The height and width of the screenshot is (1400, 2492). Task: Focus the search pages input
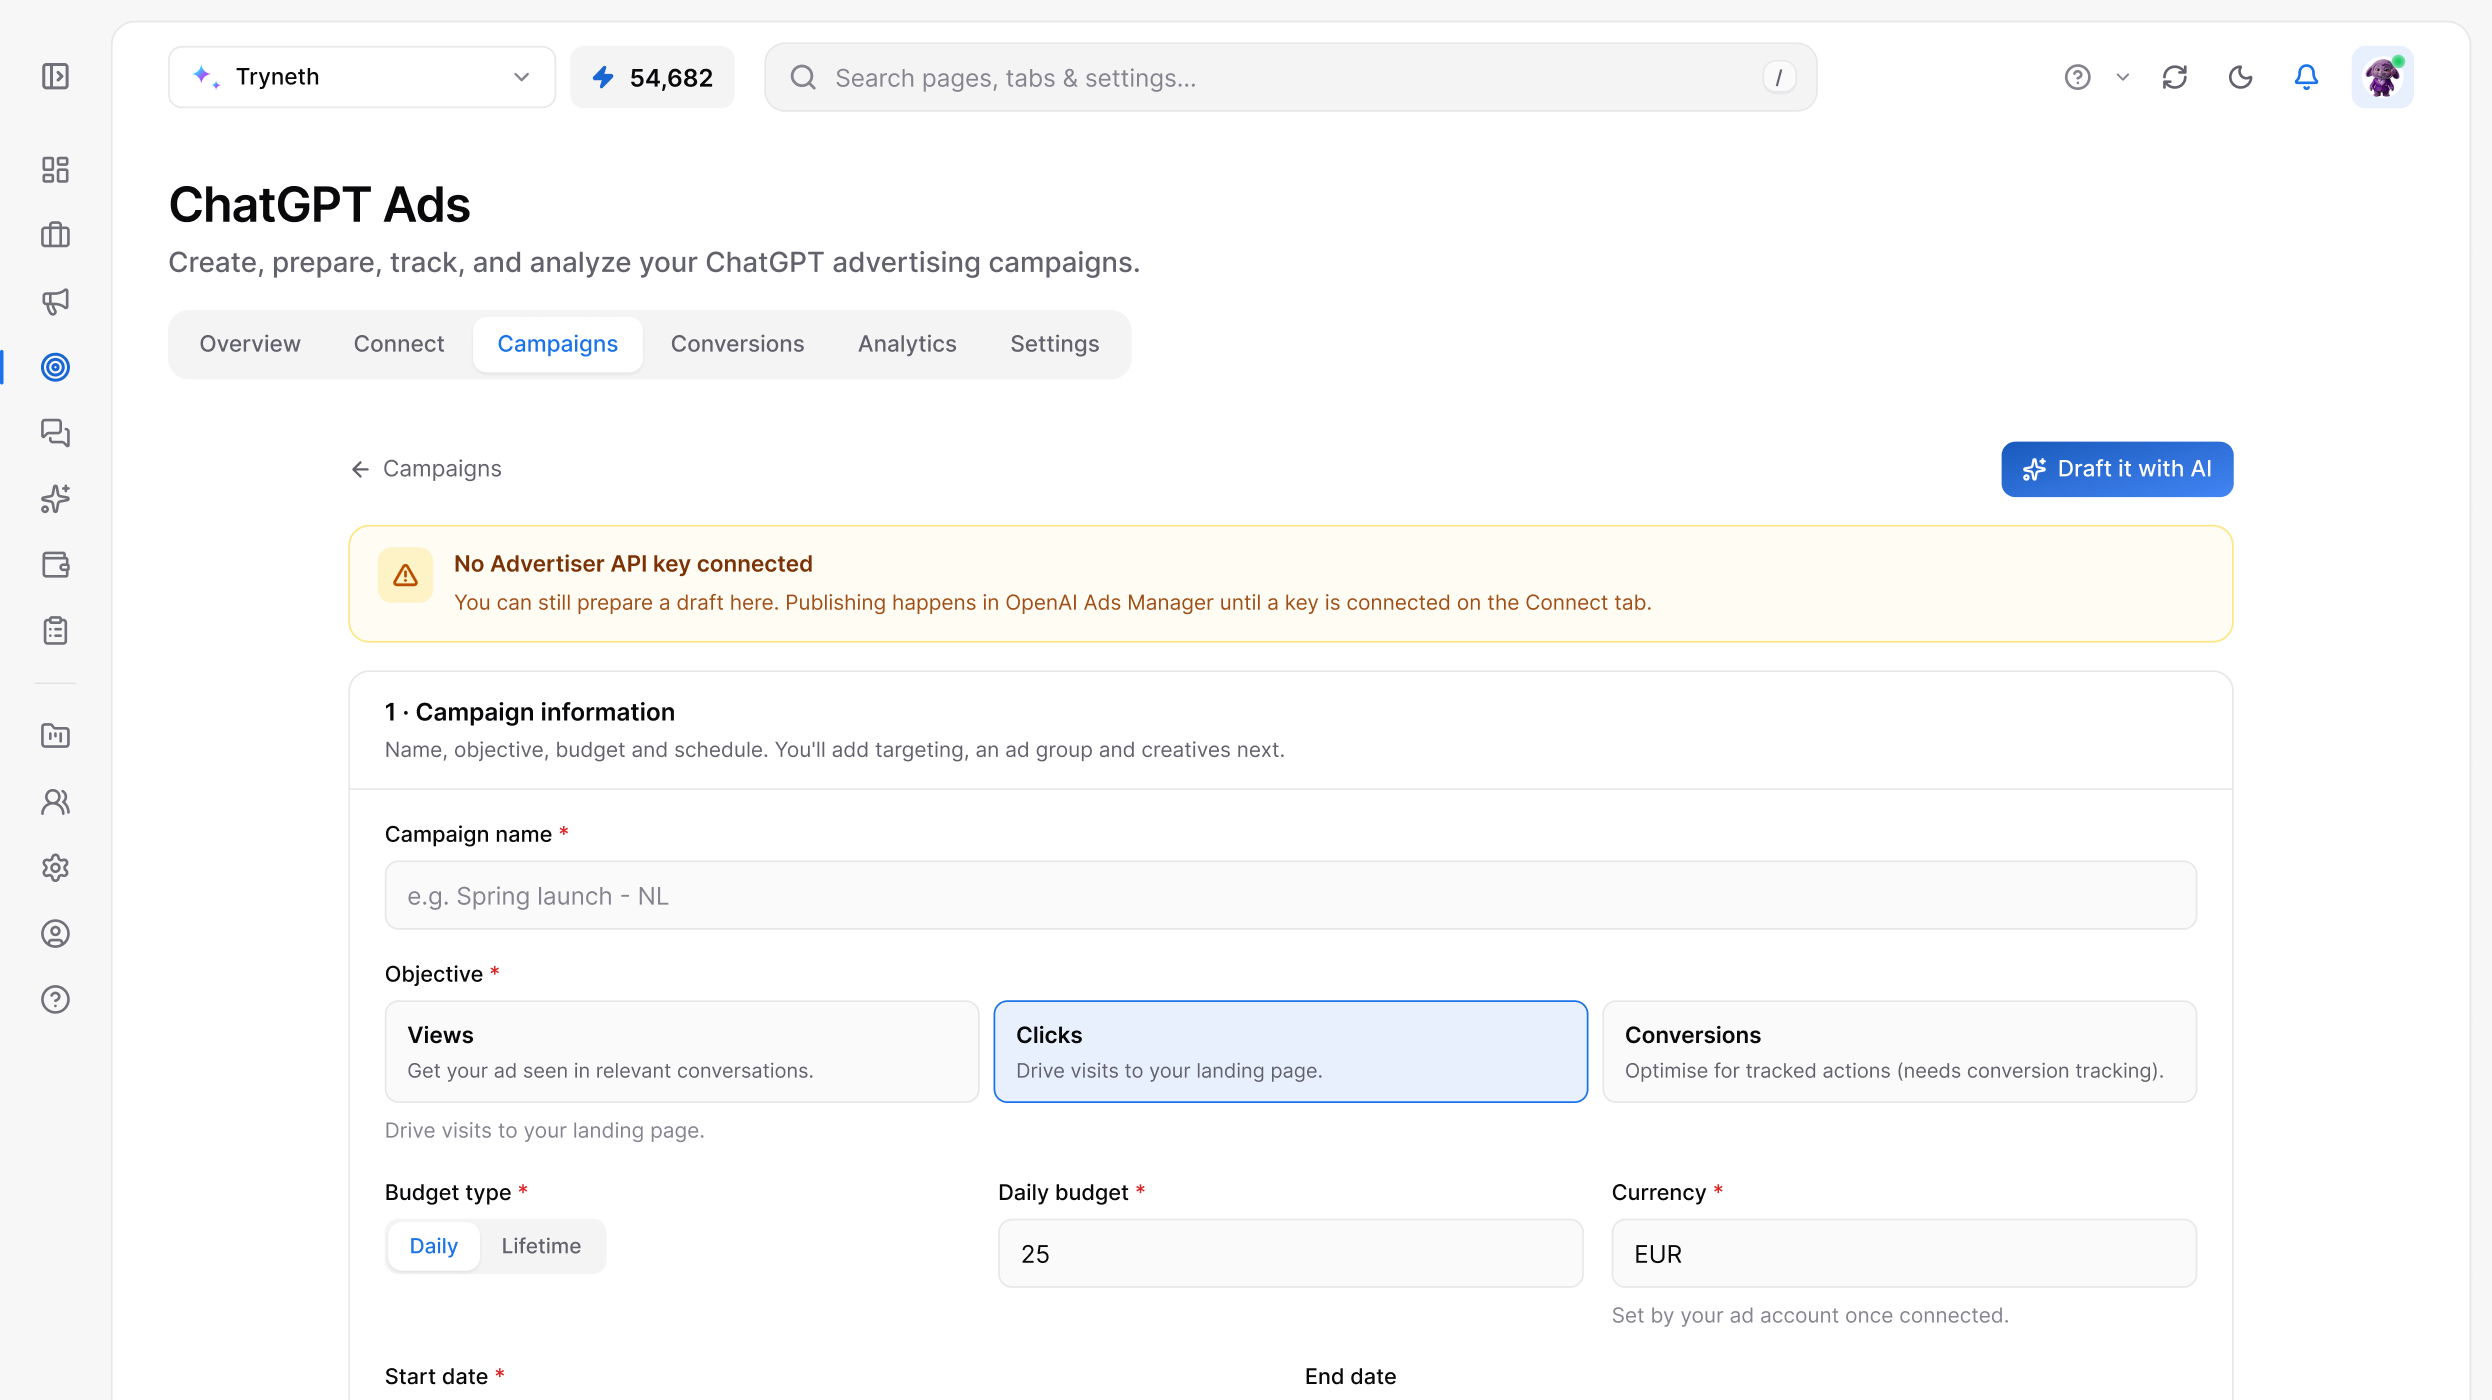(1290, 77)
